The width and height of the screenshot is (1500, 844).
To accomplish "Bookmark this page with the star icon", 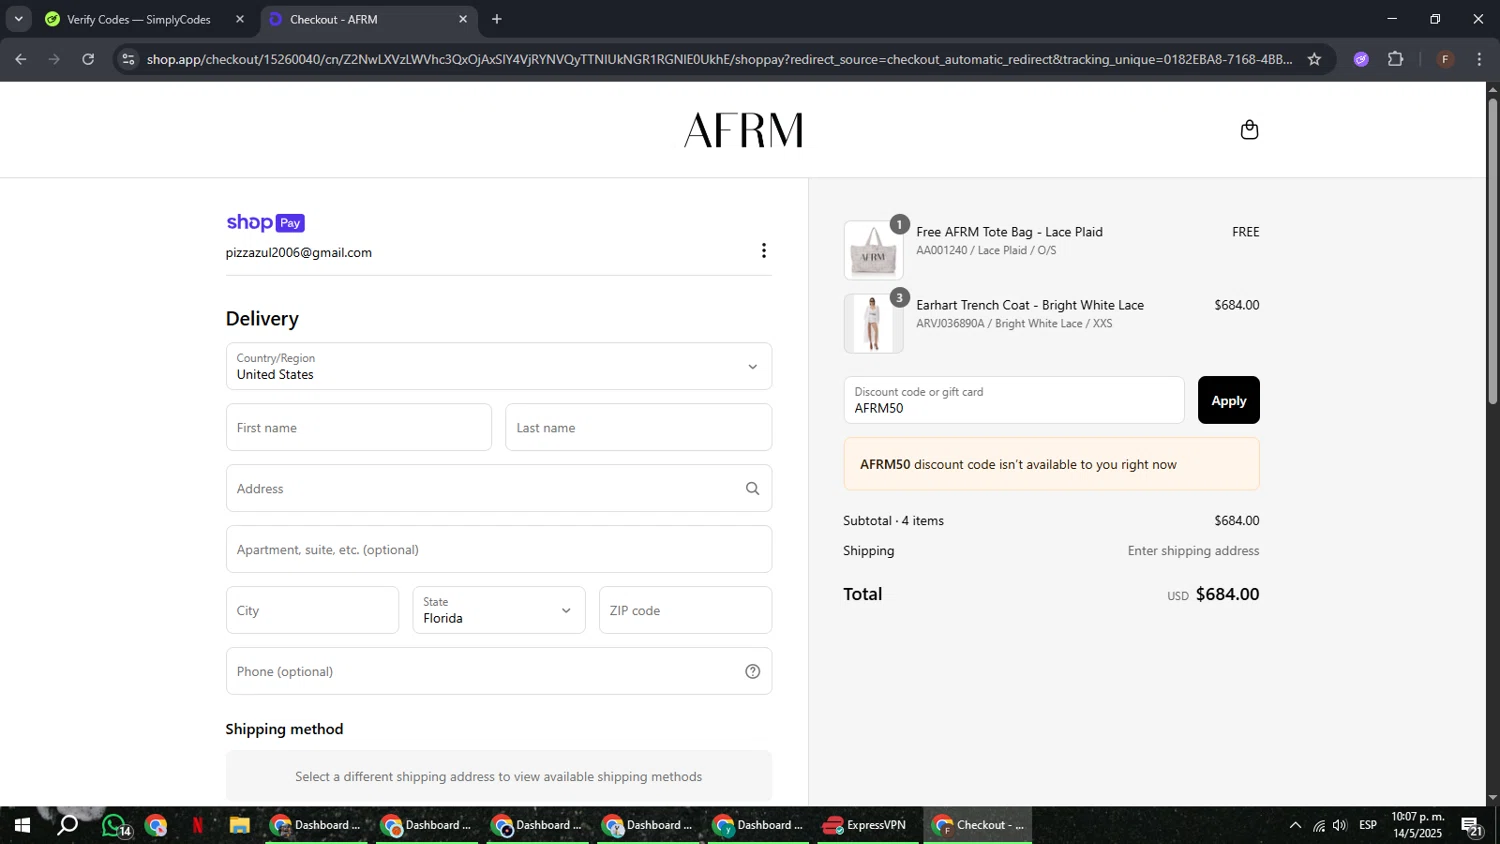I will click(x=1314, y=59).
